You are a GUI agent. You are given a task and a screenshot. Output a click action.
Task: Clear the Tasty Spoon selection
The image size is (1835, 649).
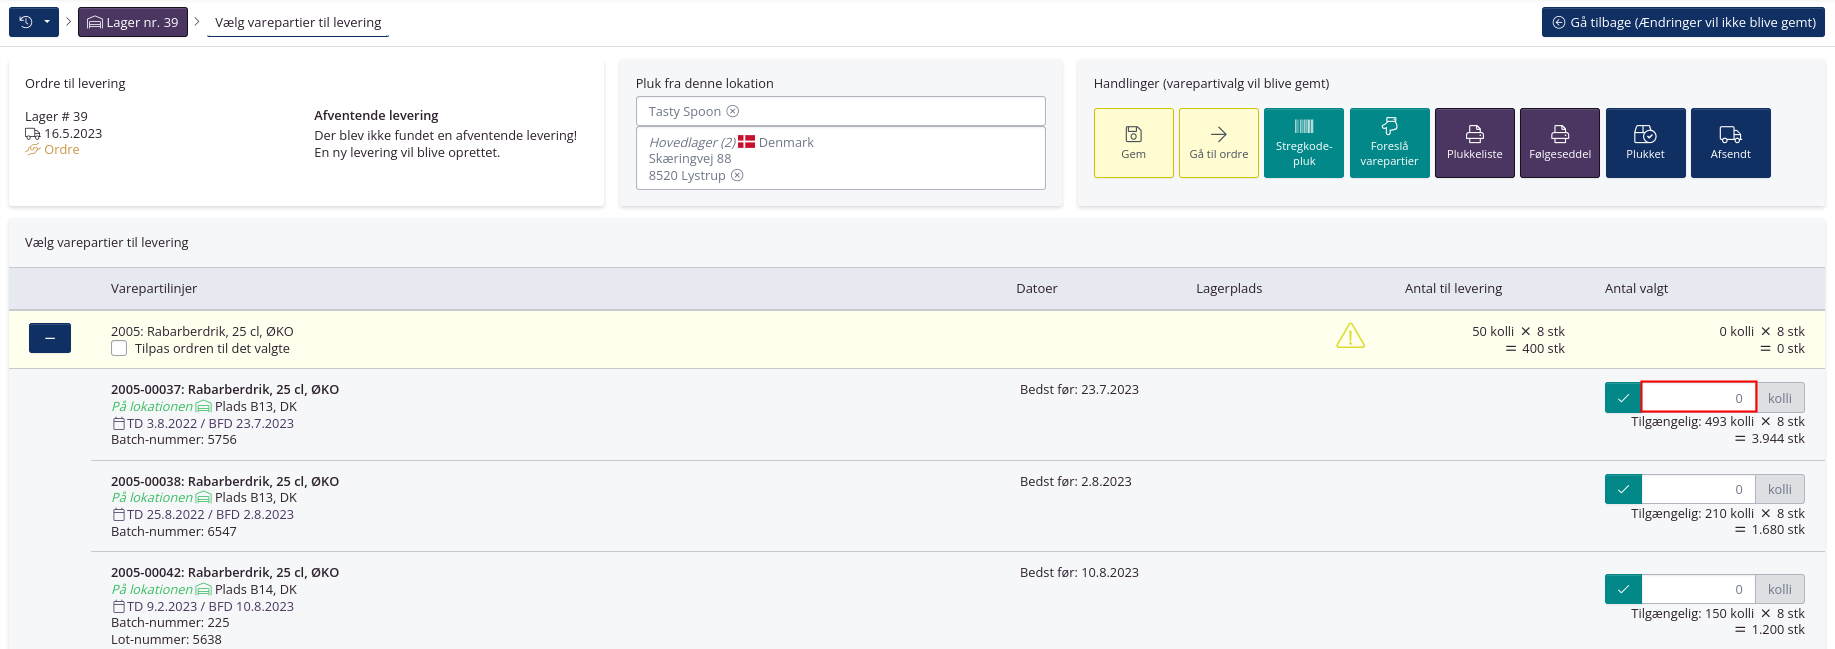[x=733, y=111]
